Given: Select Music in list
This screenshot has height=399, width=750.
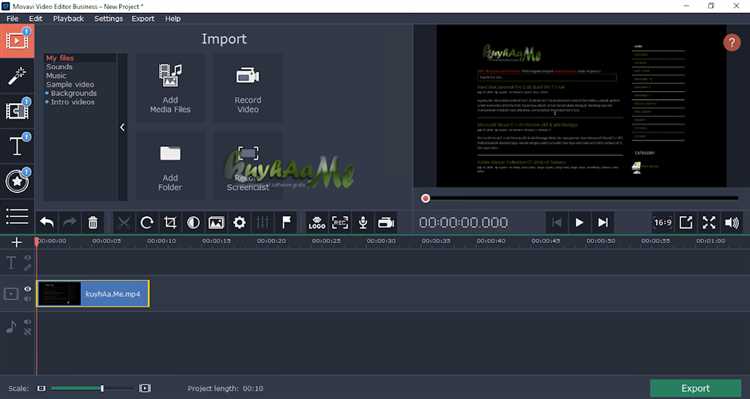Looking at the screenshot, I should pos(56,76).
